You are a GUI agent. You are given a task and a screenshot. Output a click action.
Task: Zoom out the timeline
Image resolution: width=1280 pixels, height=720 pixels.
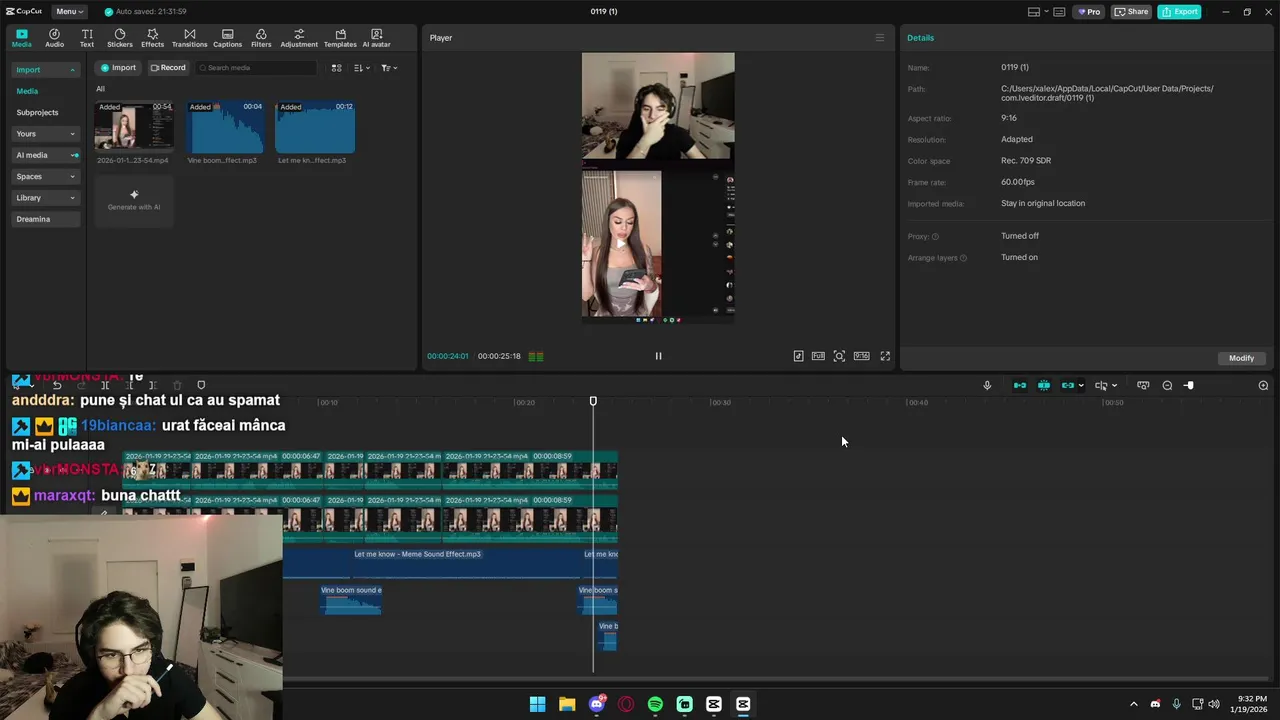(1167, 386)
